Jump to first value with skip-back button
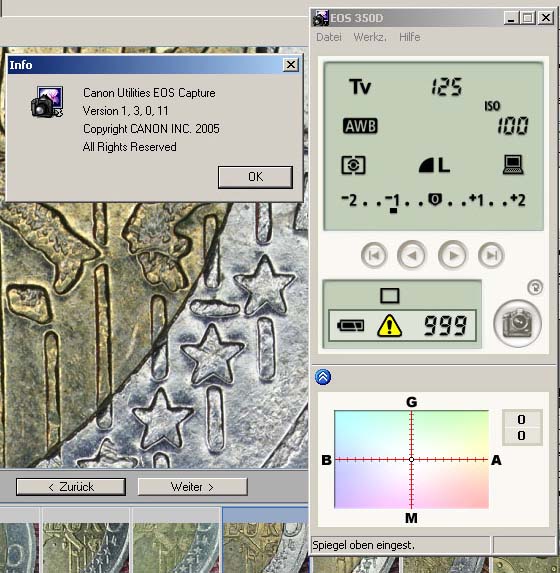The height and width of the screenshot is (573, 560). [x=374, y=255]
